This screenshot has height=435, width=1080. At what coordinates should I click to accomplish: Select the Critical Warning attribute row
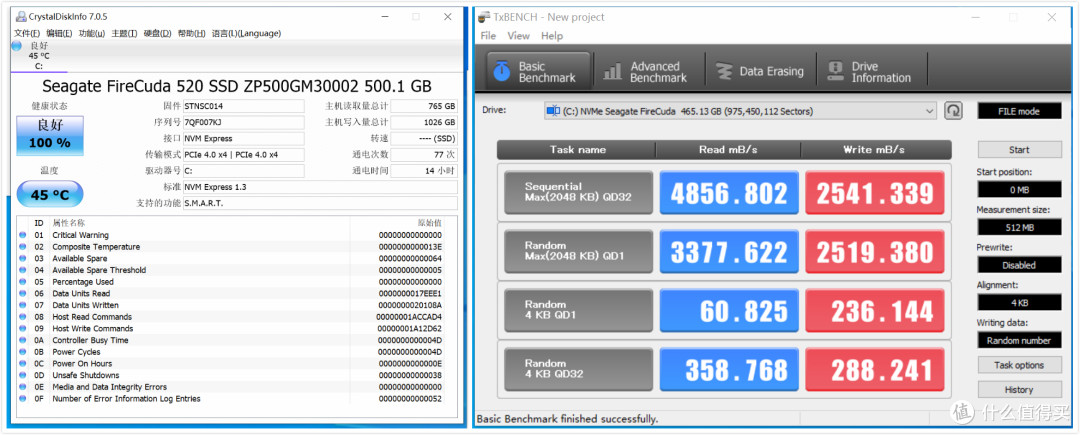pos(230,235)
